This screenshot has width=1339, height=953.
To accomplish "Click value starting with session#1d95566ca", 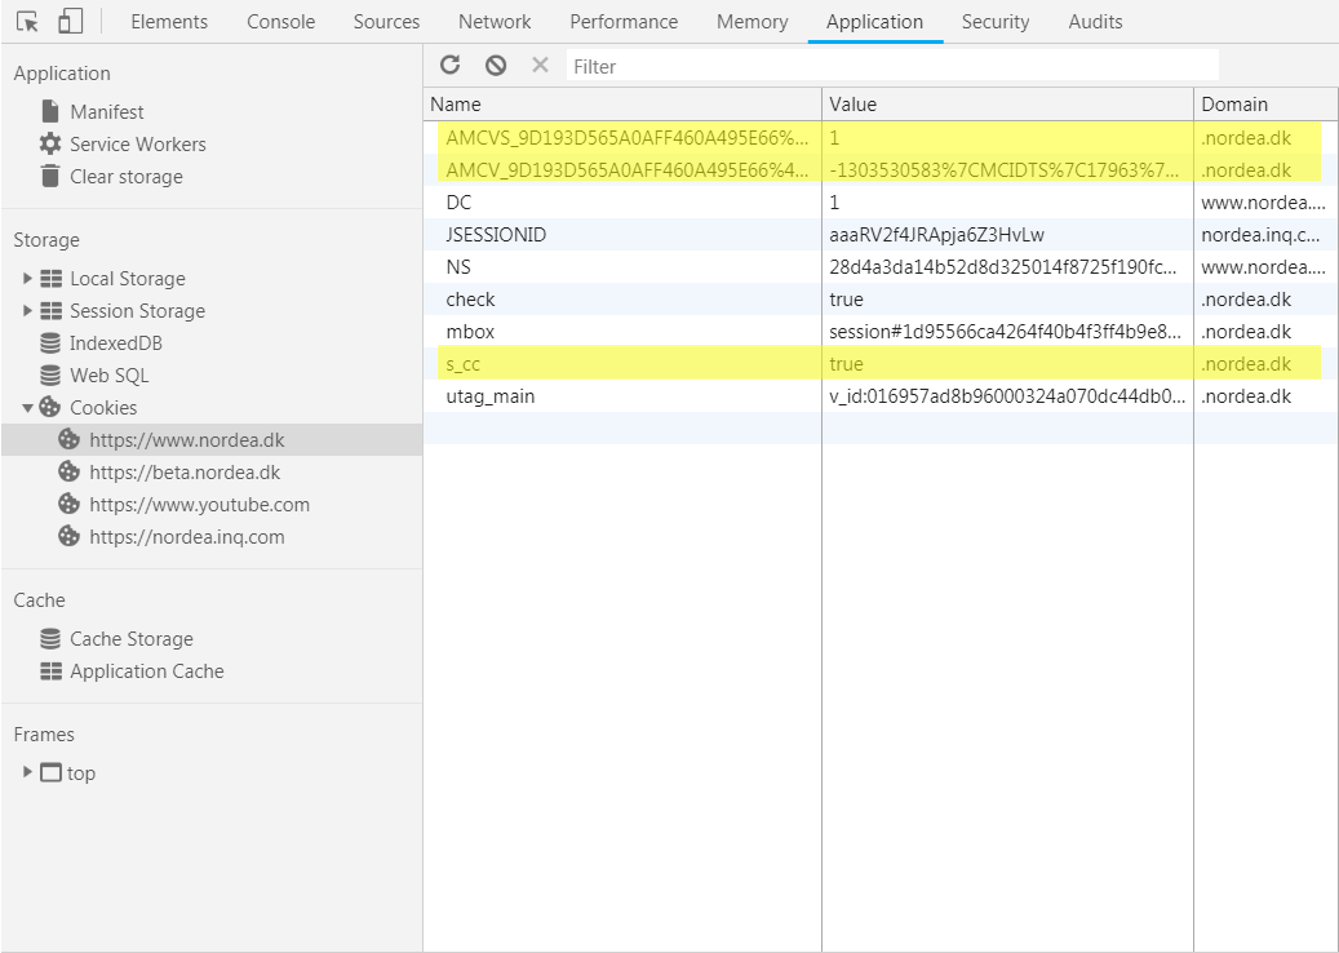I will 1005,332.
